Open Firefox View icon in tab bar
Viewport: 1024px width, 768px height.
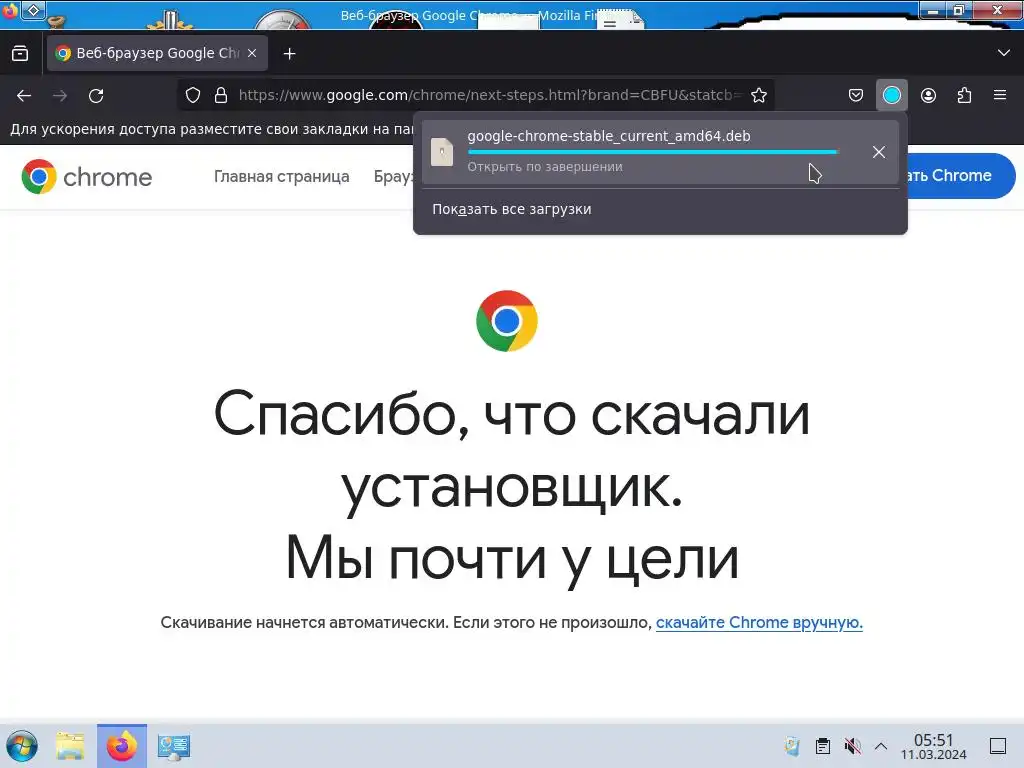(20, 54)
